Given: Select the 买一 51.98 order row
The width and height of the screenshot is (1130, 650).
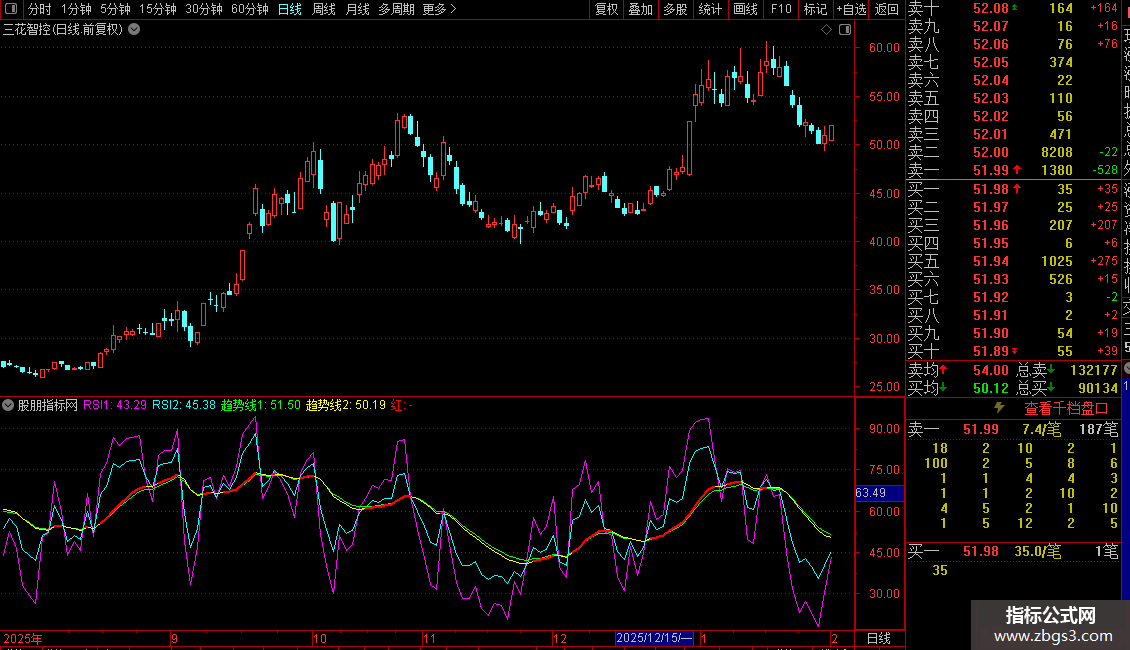Looking at the screenshot, I should coord(1014,189).
